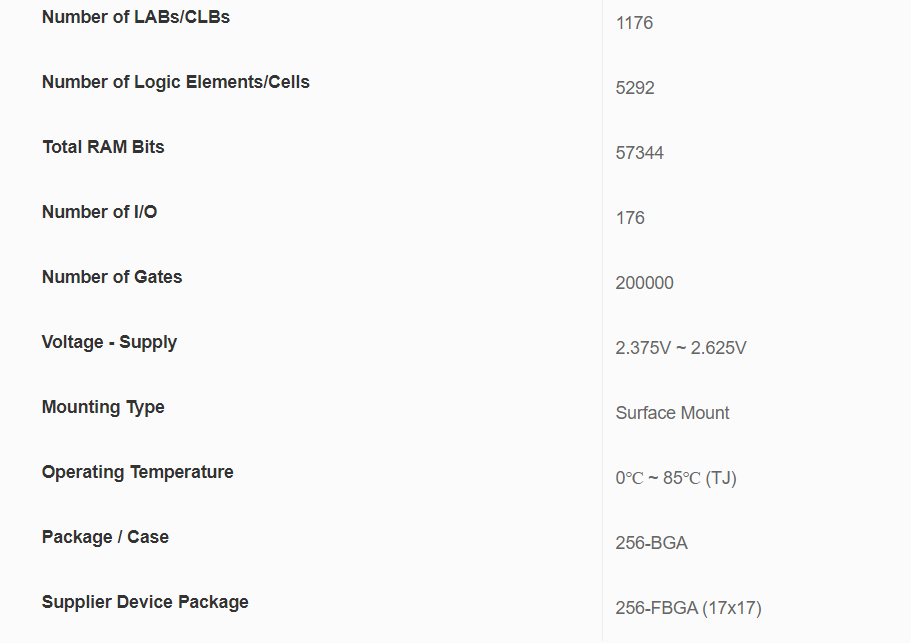The height and width of the screenshot is (643, 911).
Task: Click the I/O count value 176
Action: click(630, 218)
